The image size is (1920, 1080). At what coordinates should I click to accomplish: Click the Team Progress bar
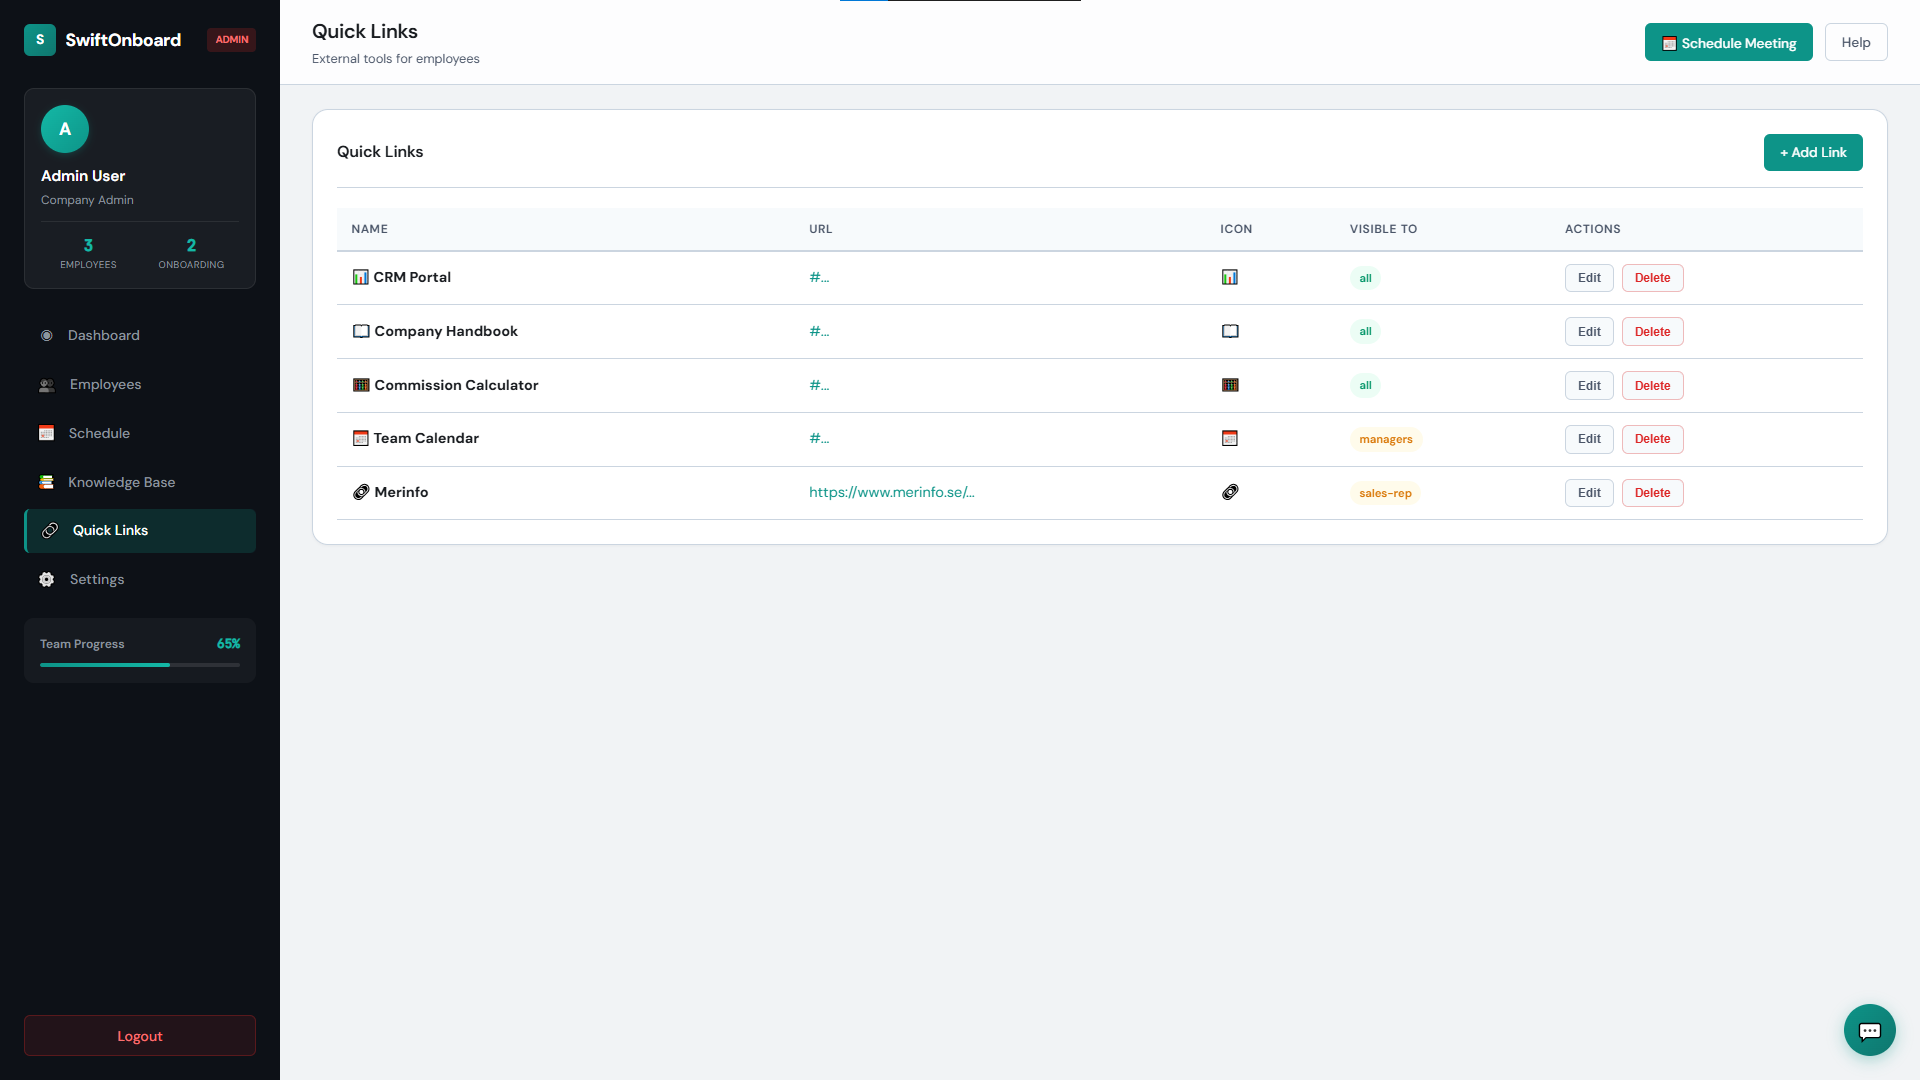140,664
